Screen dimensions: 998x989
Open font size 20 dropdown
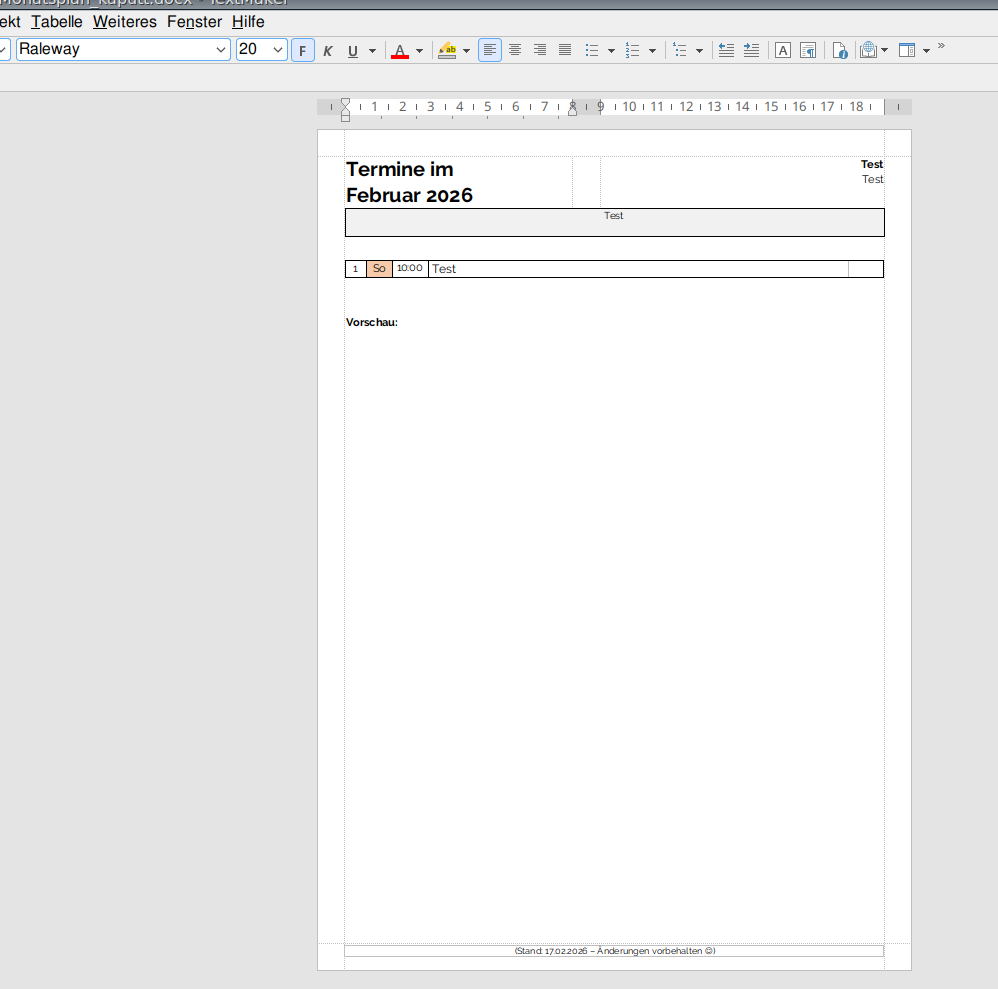point(278,50)
